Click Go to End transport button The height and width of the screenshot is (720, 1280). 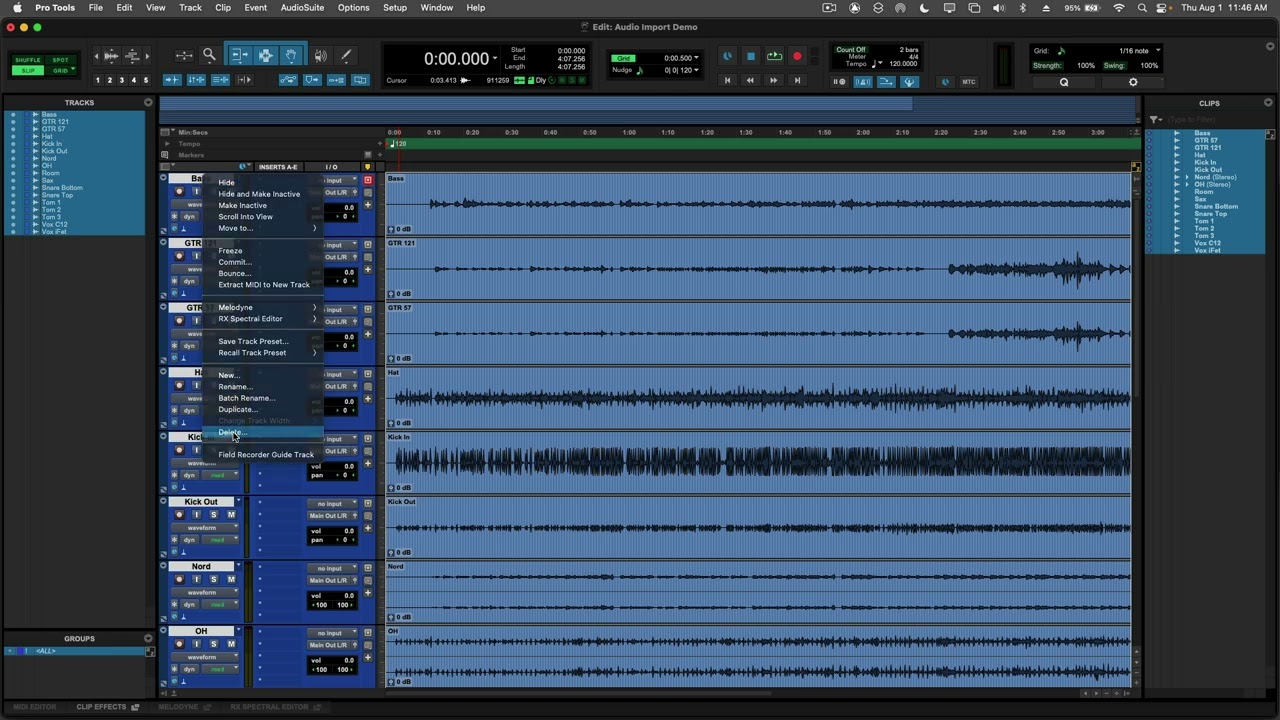(x=797, y=81)
